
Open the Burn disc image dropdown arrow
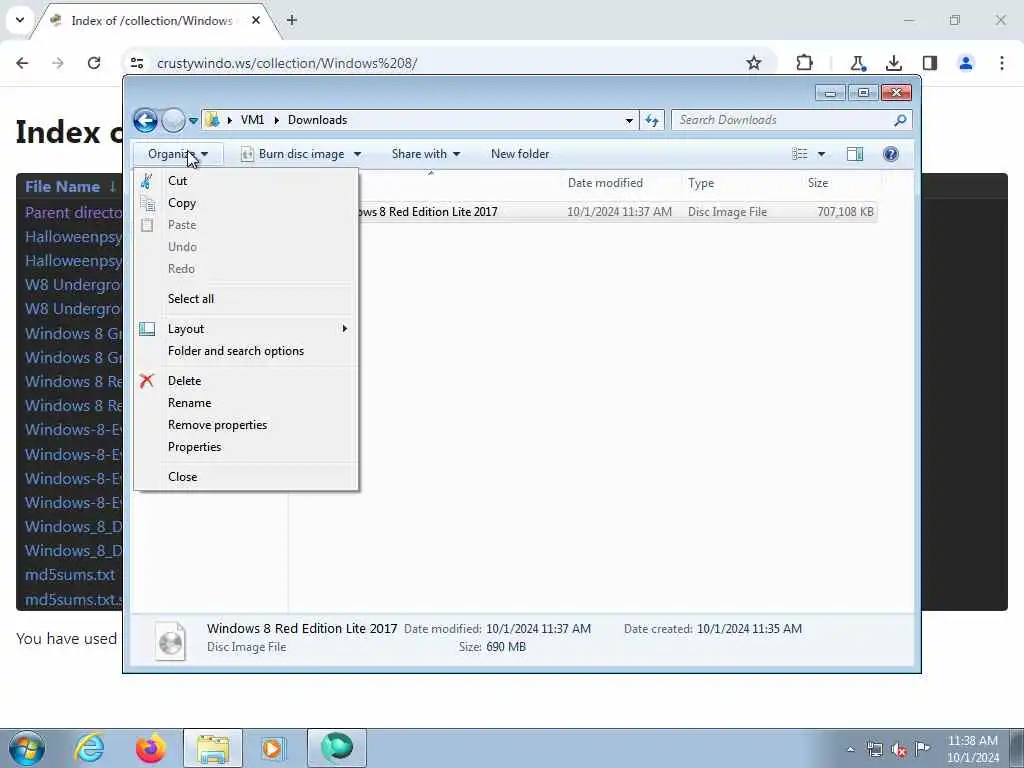click(357, 154)
